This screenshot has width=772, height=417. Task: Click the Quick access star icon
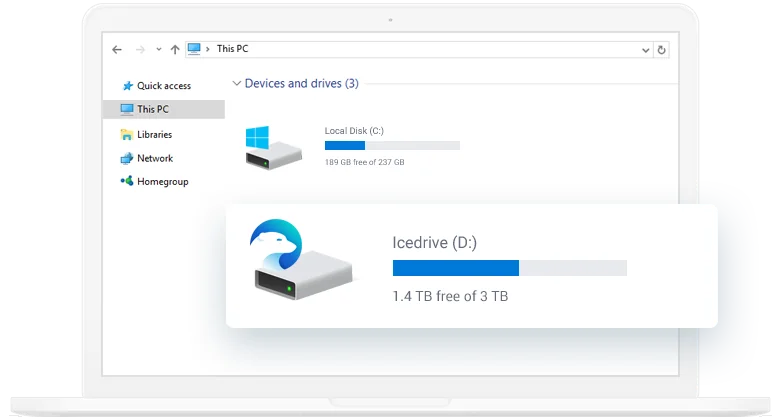pos(128,86)
